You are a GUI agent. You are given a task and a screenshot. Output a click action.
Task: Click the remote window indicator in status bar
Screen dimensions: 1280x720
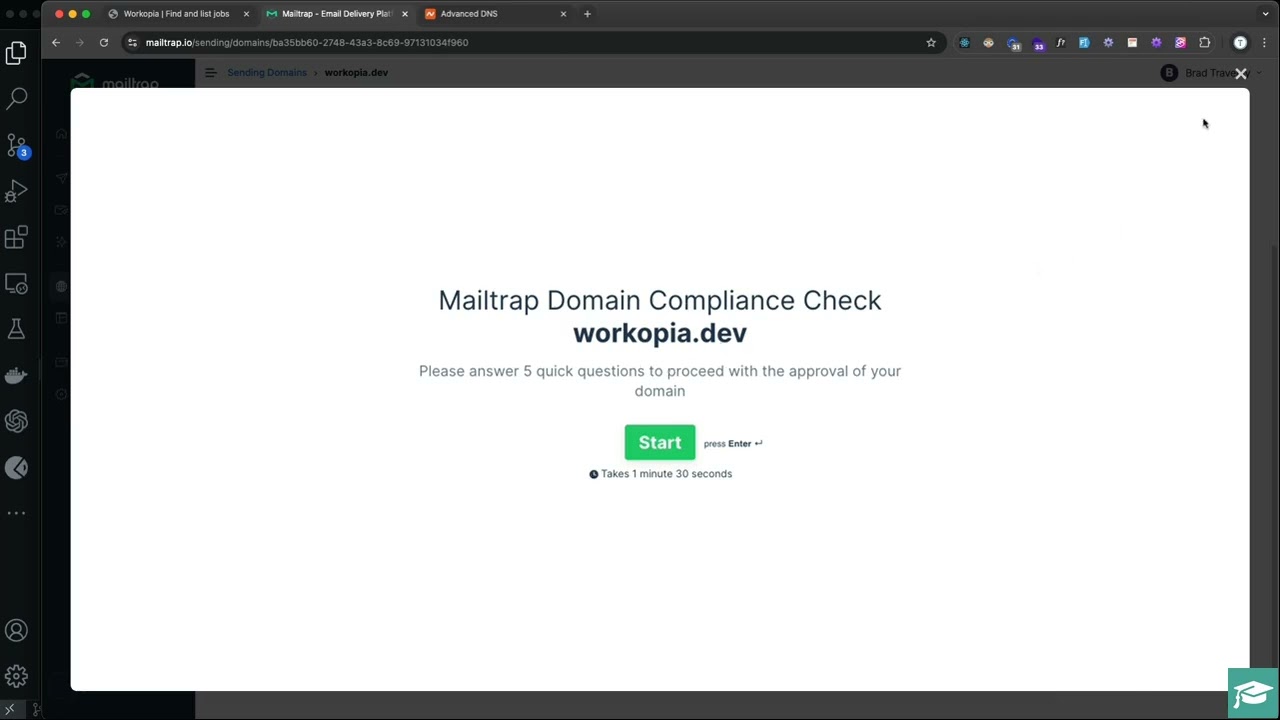pos(9,710)
